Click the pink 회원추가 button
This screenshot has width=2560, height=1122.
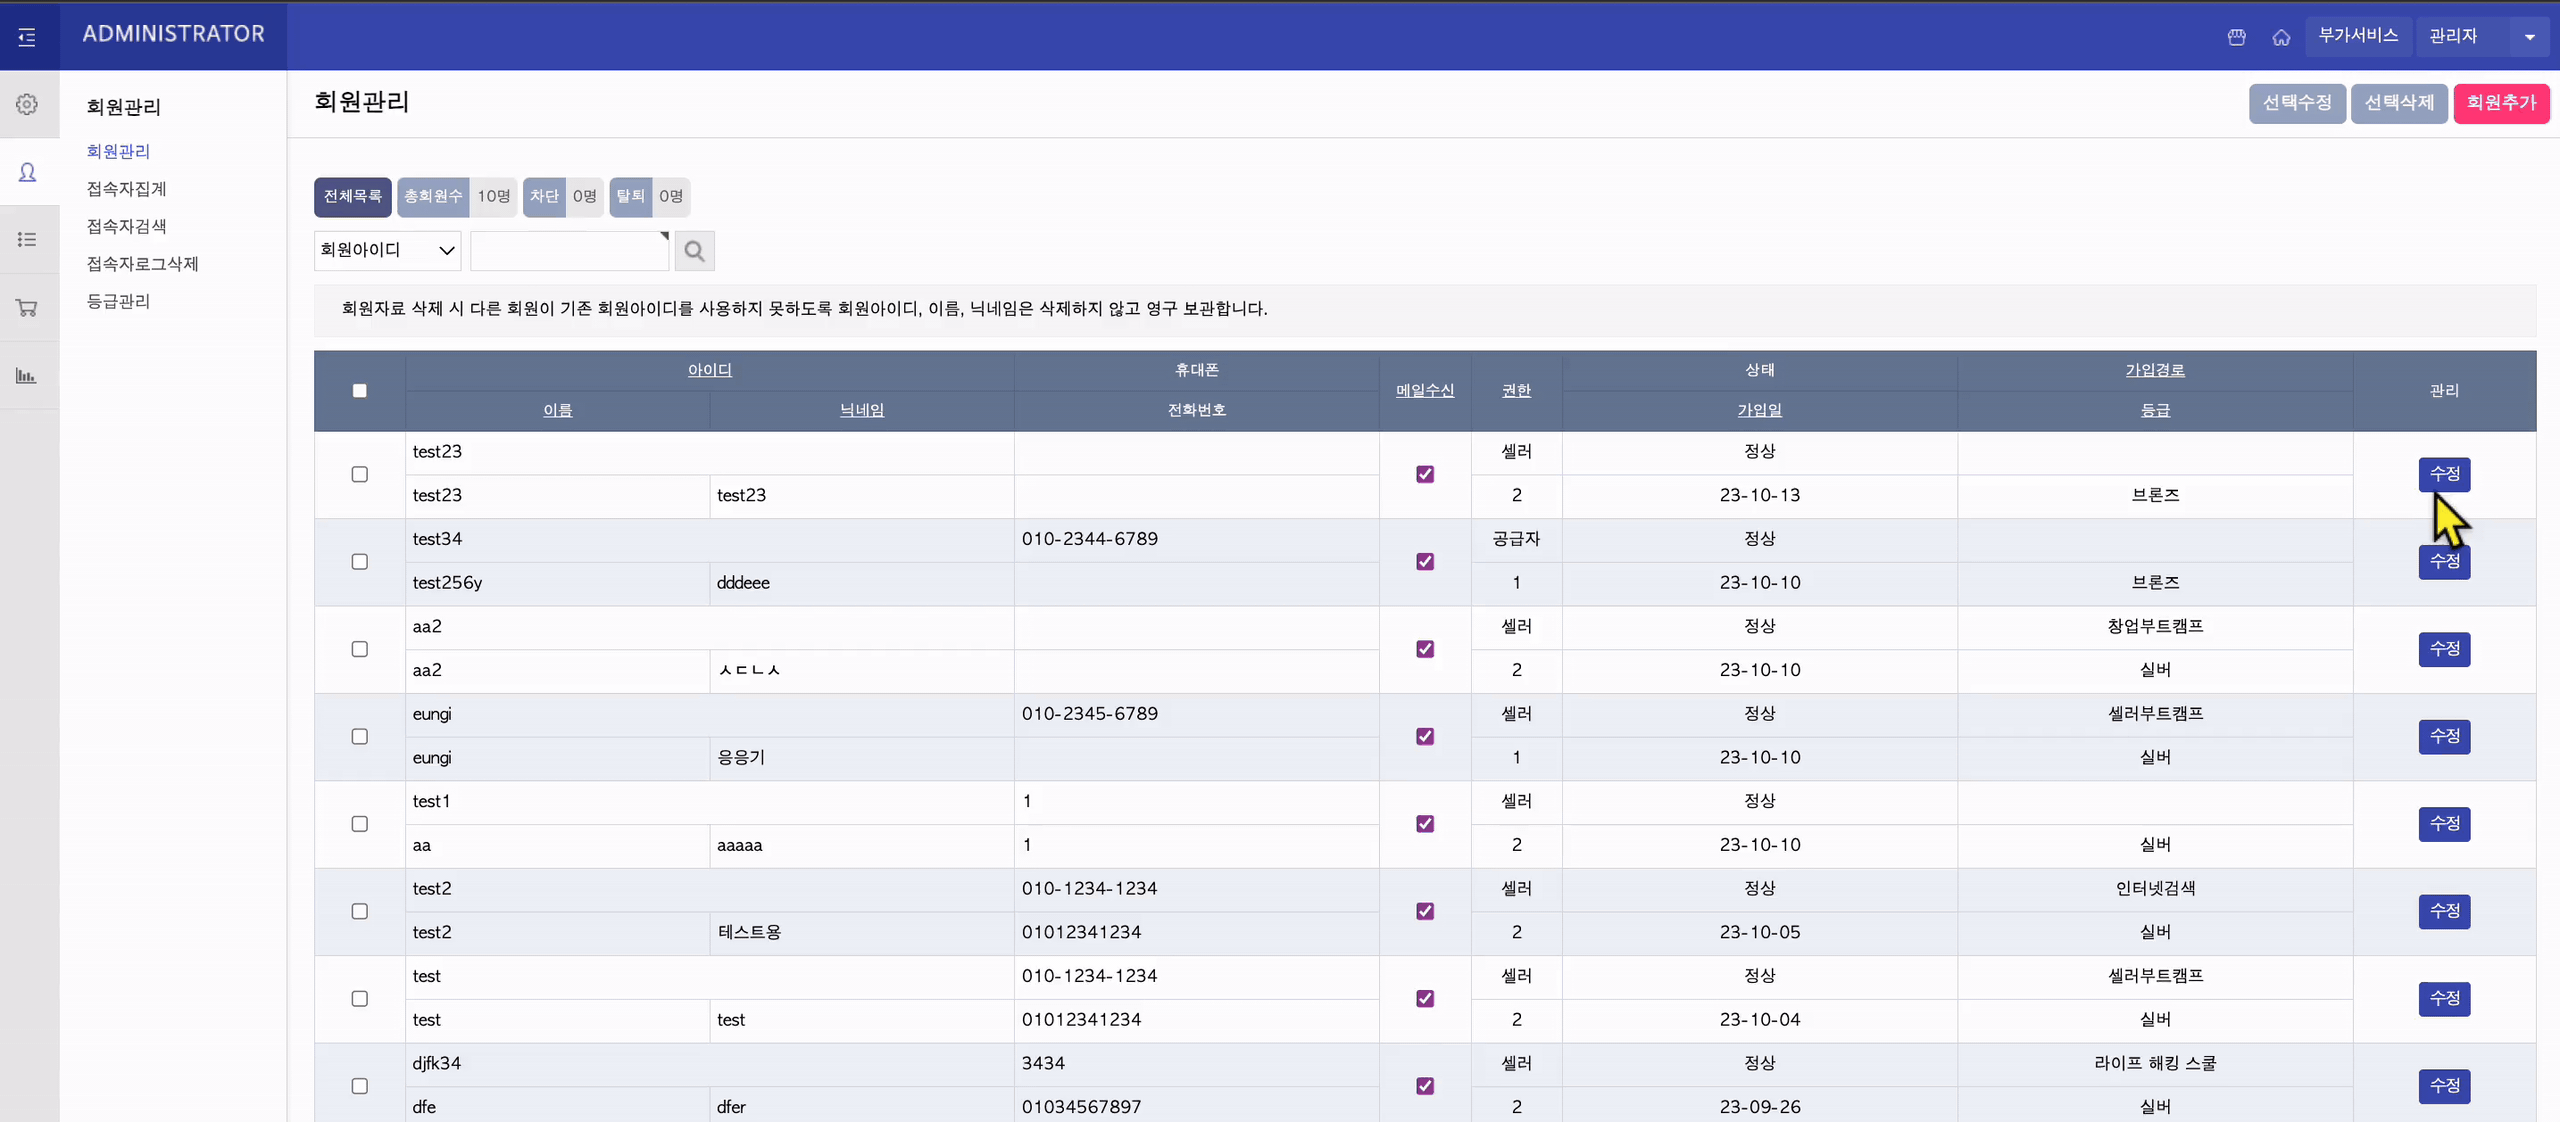[x=2500, y=103]
